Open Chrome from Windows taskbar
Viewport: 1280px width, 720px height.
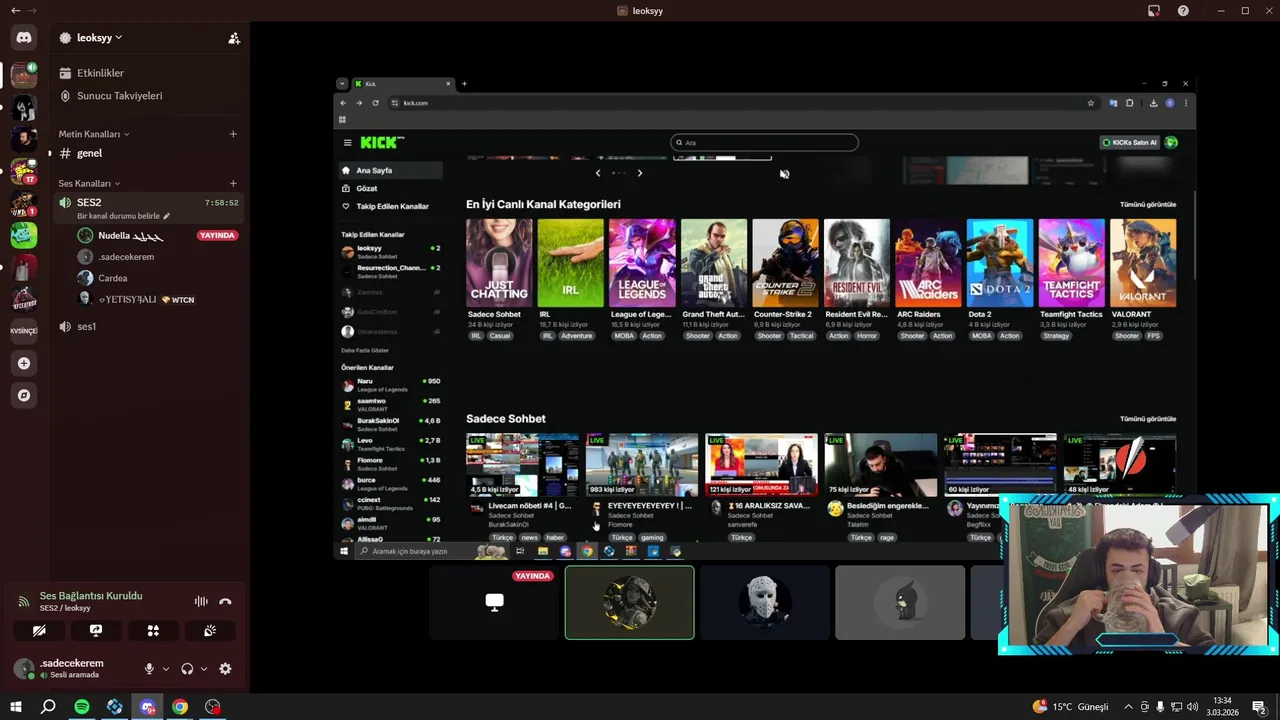point(180,707)
